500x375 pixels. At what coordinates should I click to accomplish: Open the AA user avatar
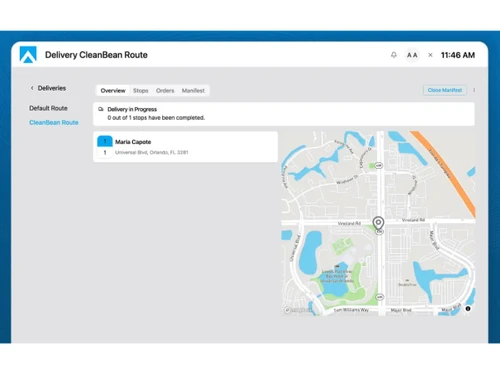point(412,55)
